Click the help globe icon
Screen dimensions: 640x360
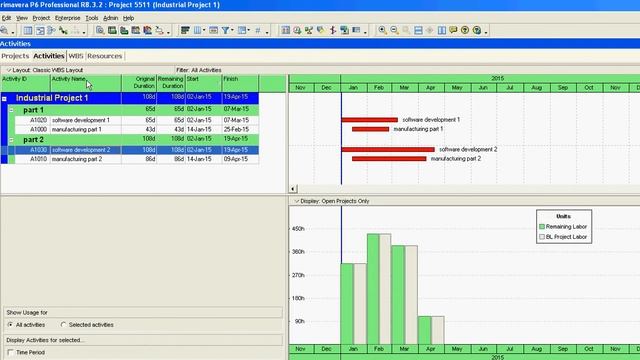[477, 30]
